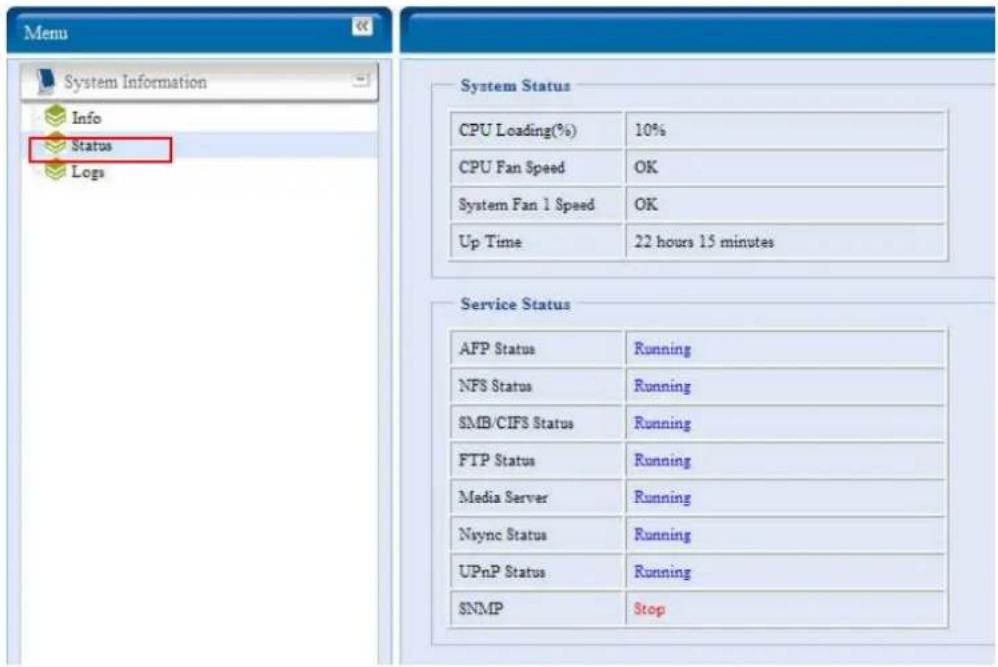The image size is (998, 667).
Task: Select the FTP Status label
Action: [496, 460]
